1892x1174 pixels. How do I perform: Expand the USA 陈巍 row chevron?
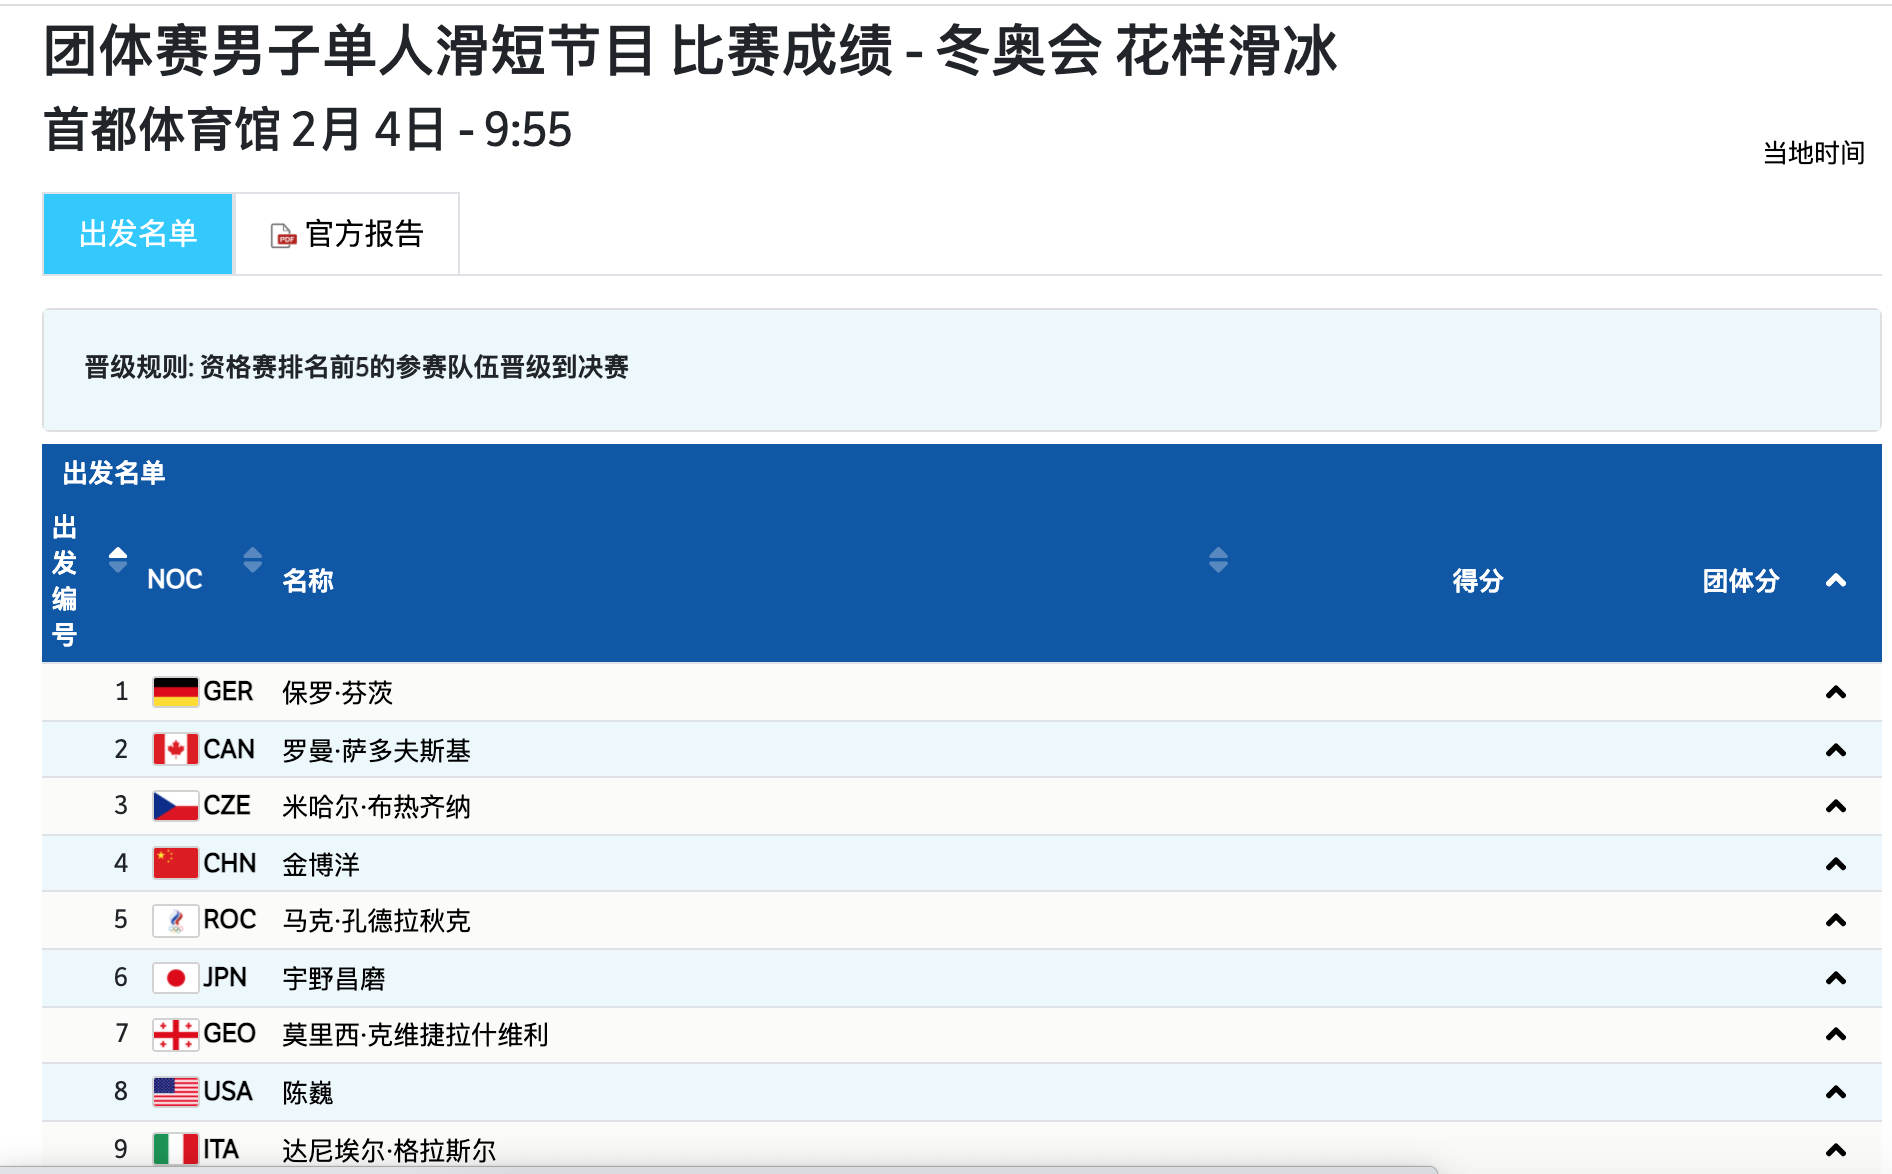1836,1092
